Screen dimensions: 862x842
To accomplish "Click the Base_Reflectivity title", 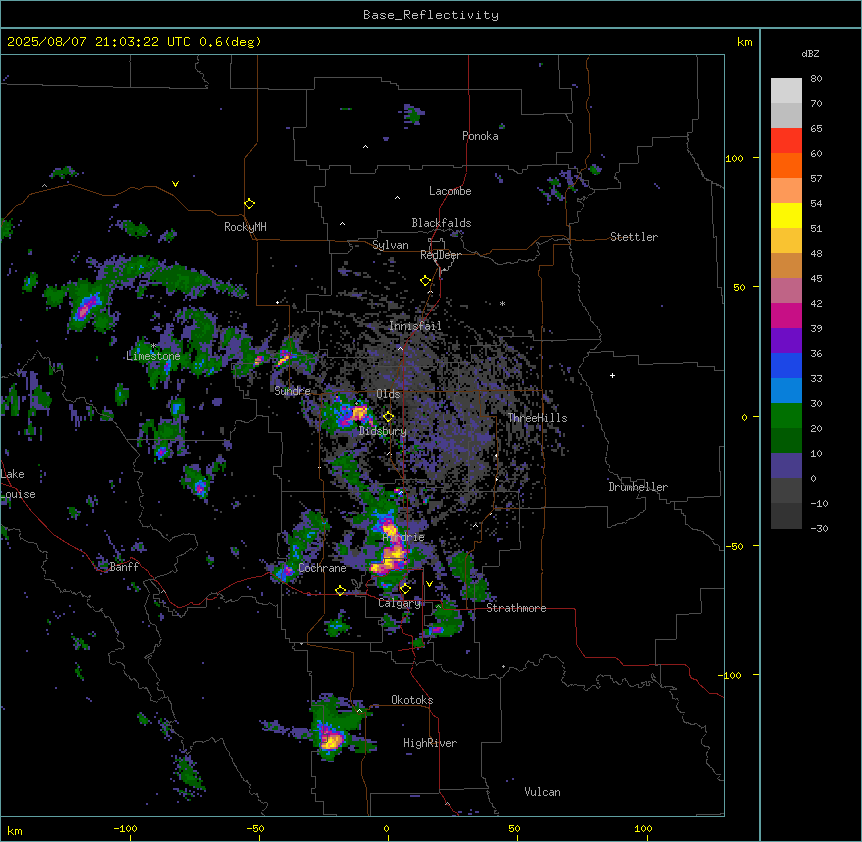I will point(431,15).
